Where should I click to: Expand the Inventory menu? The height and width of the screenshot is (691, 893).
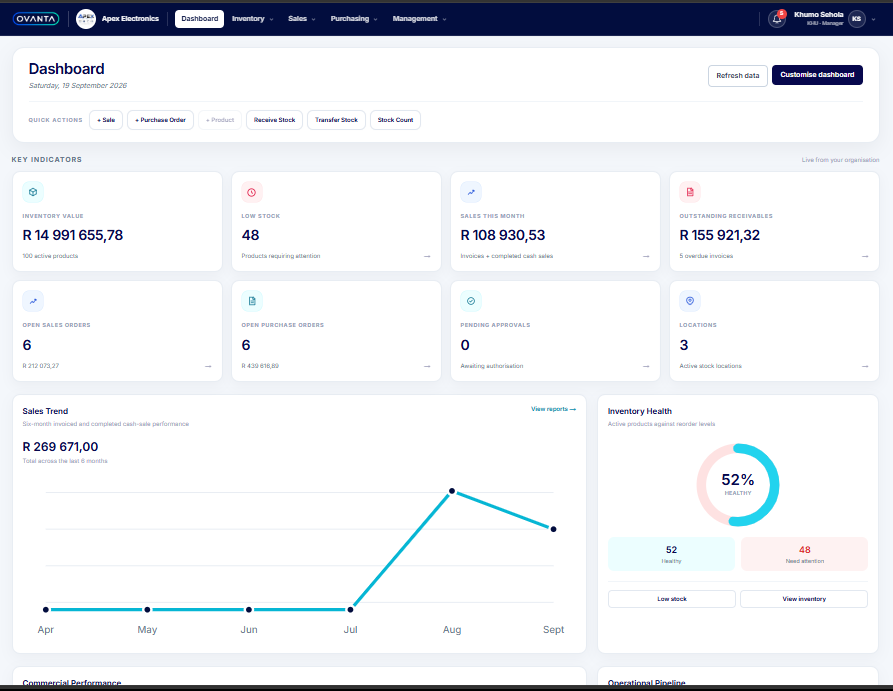click(x=252, y=19)
